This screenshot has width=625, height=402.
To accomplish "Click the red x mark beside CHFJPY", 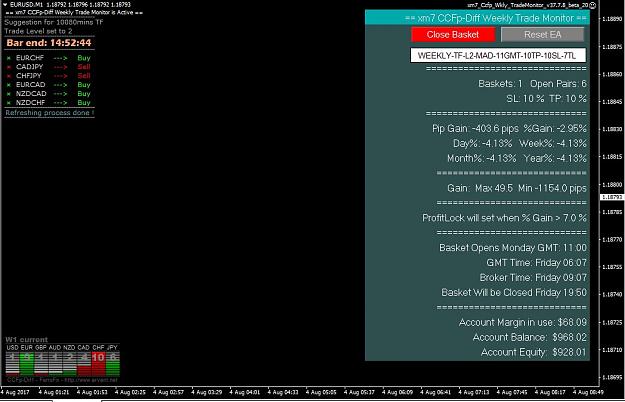I will tap(9, 76).
